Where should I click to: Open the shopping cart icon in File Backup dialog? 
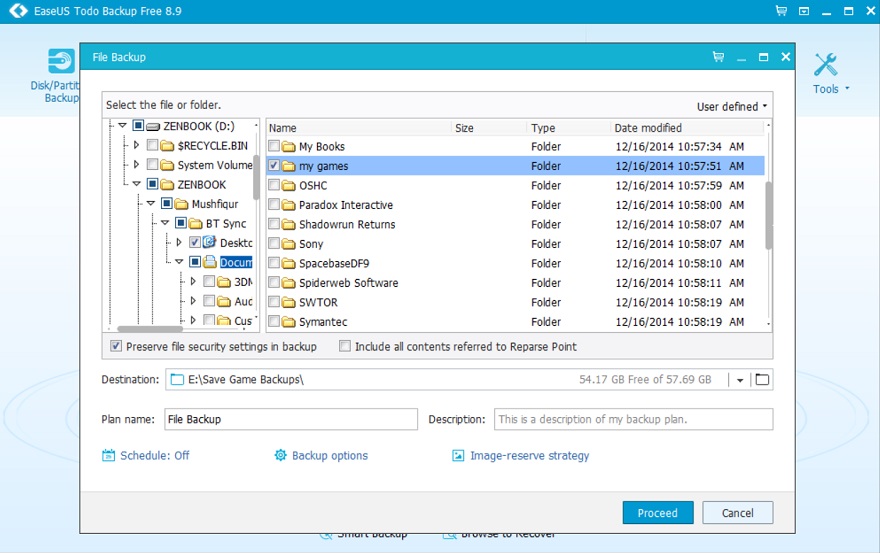pyautogui.click(x=717, y=57)
